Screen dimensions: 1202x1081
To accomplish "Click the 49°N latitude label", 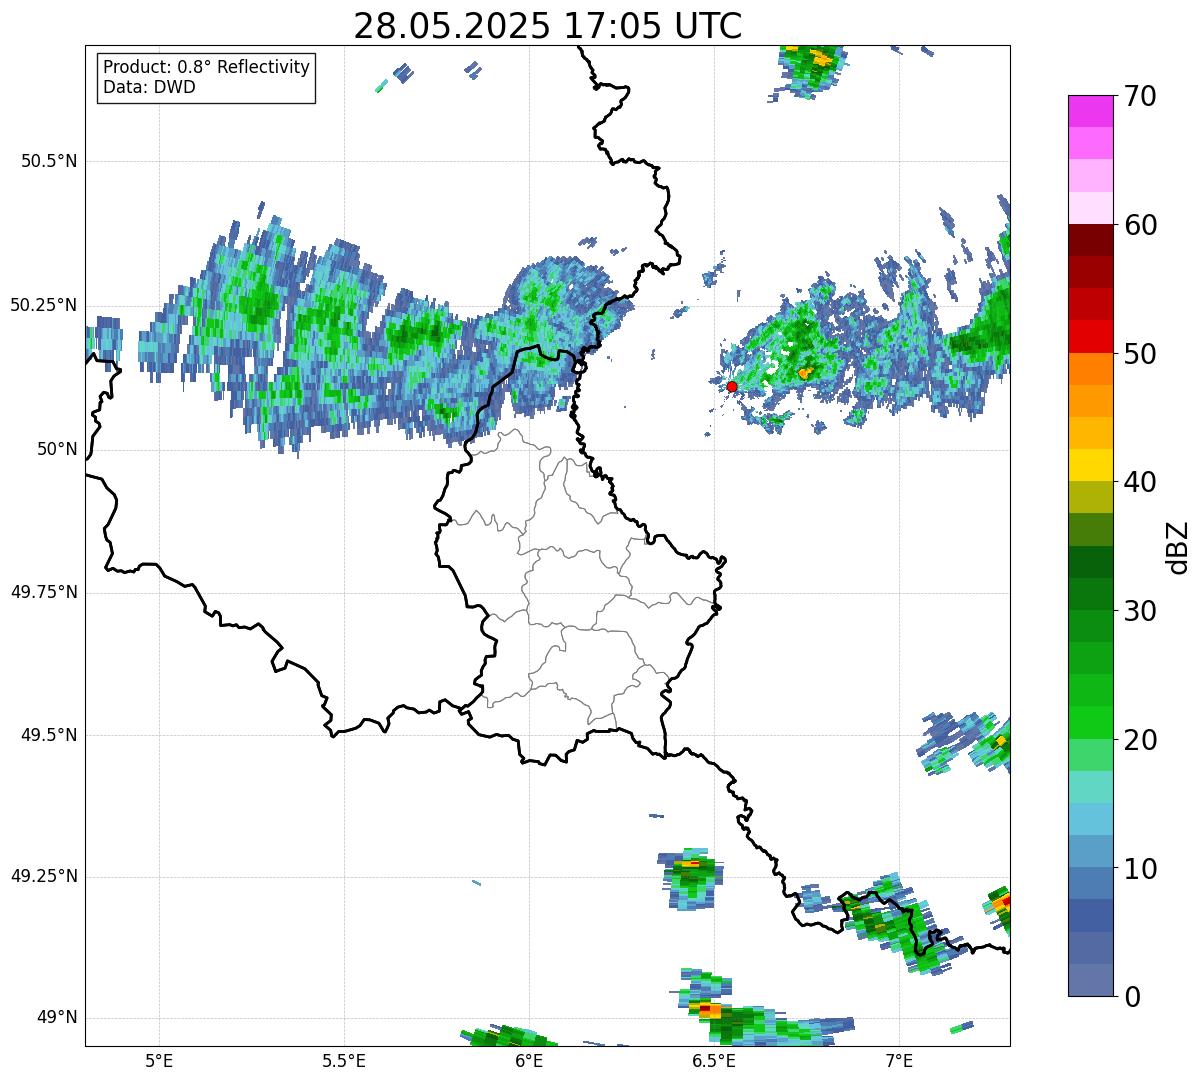I will tap(57, 1017).
